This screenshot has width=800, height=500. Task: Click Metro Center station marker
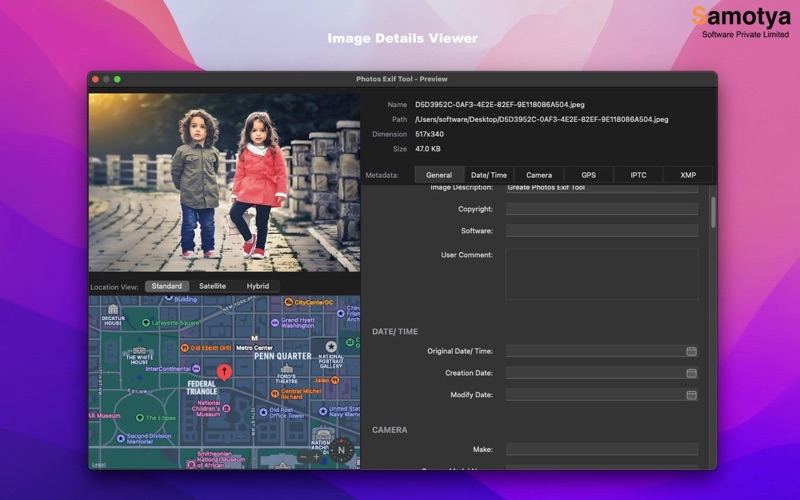click(255, 338)
